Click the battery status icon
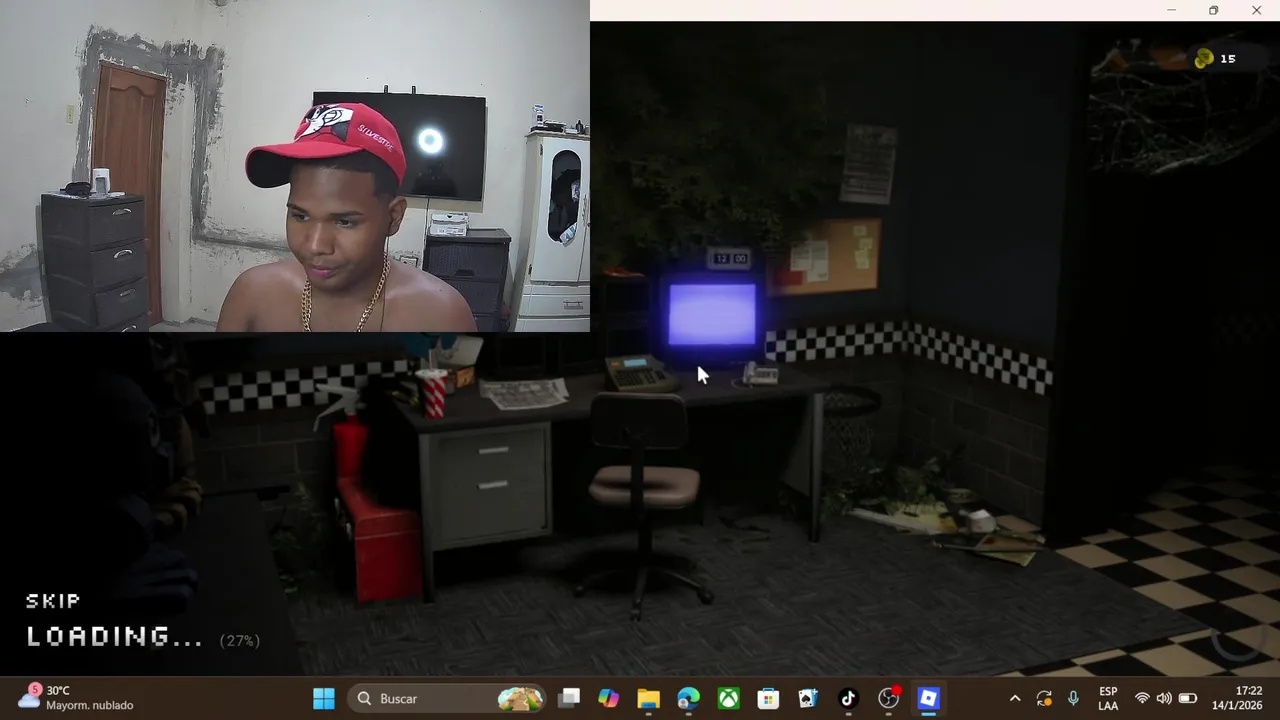 [1188, 698]
